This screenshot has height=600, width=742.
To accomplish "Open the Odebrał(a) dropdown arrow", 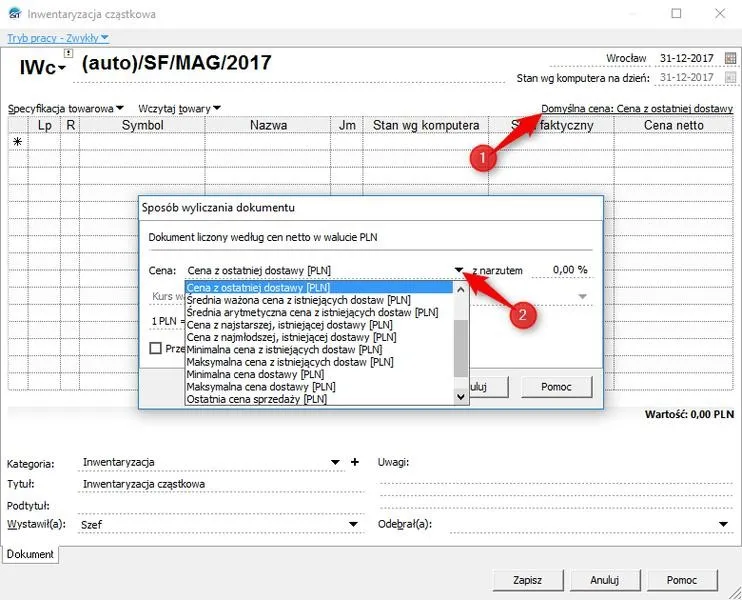I will coord(723,524).
